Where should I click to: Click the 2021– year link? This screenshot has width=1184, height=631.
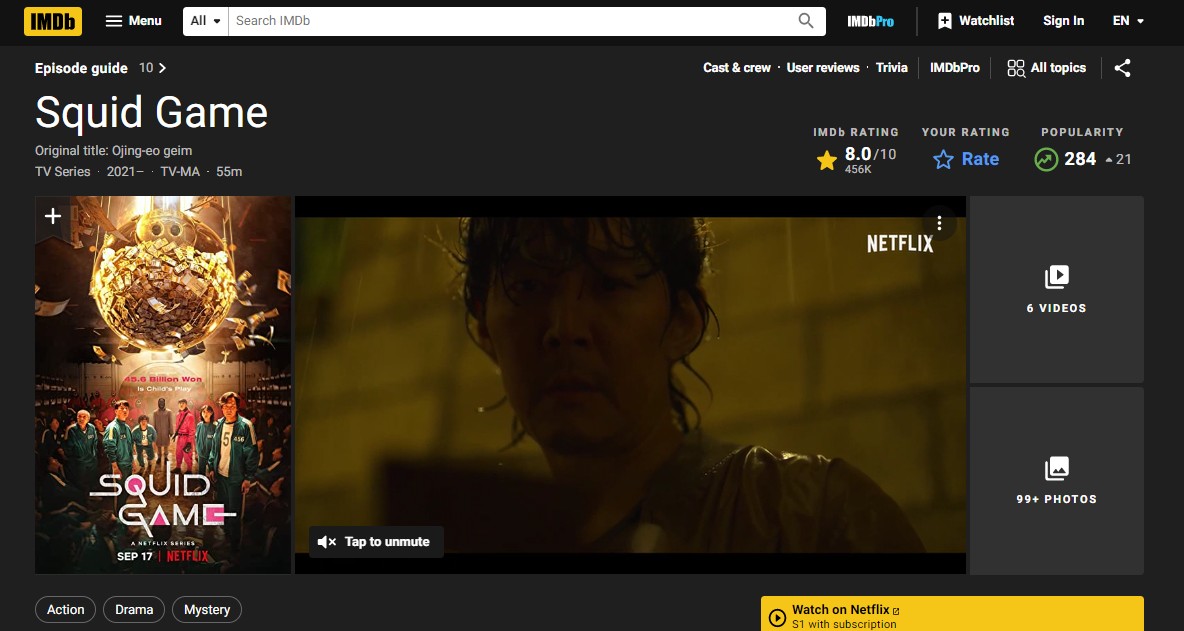[125, 171]
